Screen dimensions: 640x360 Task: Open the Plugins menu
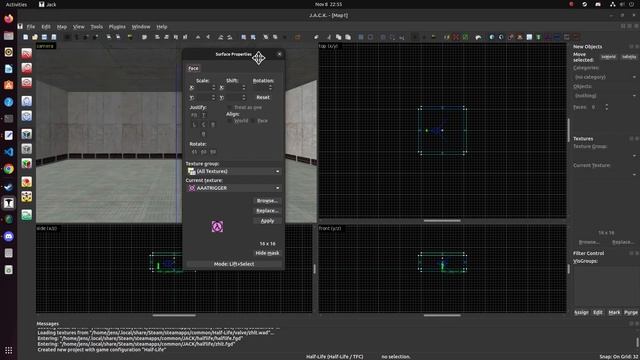(x=117, y=27)
